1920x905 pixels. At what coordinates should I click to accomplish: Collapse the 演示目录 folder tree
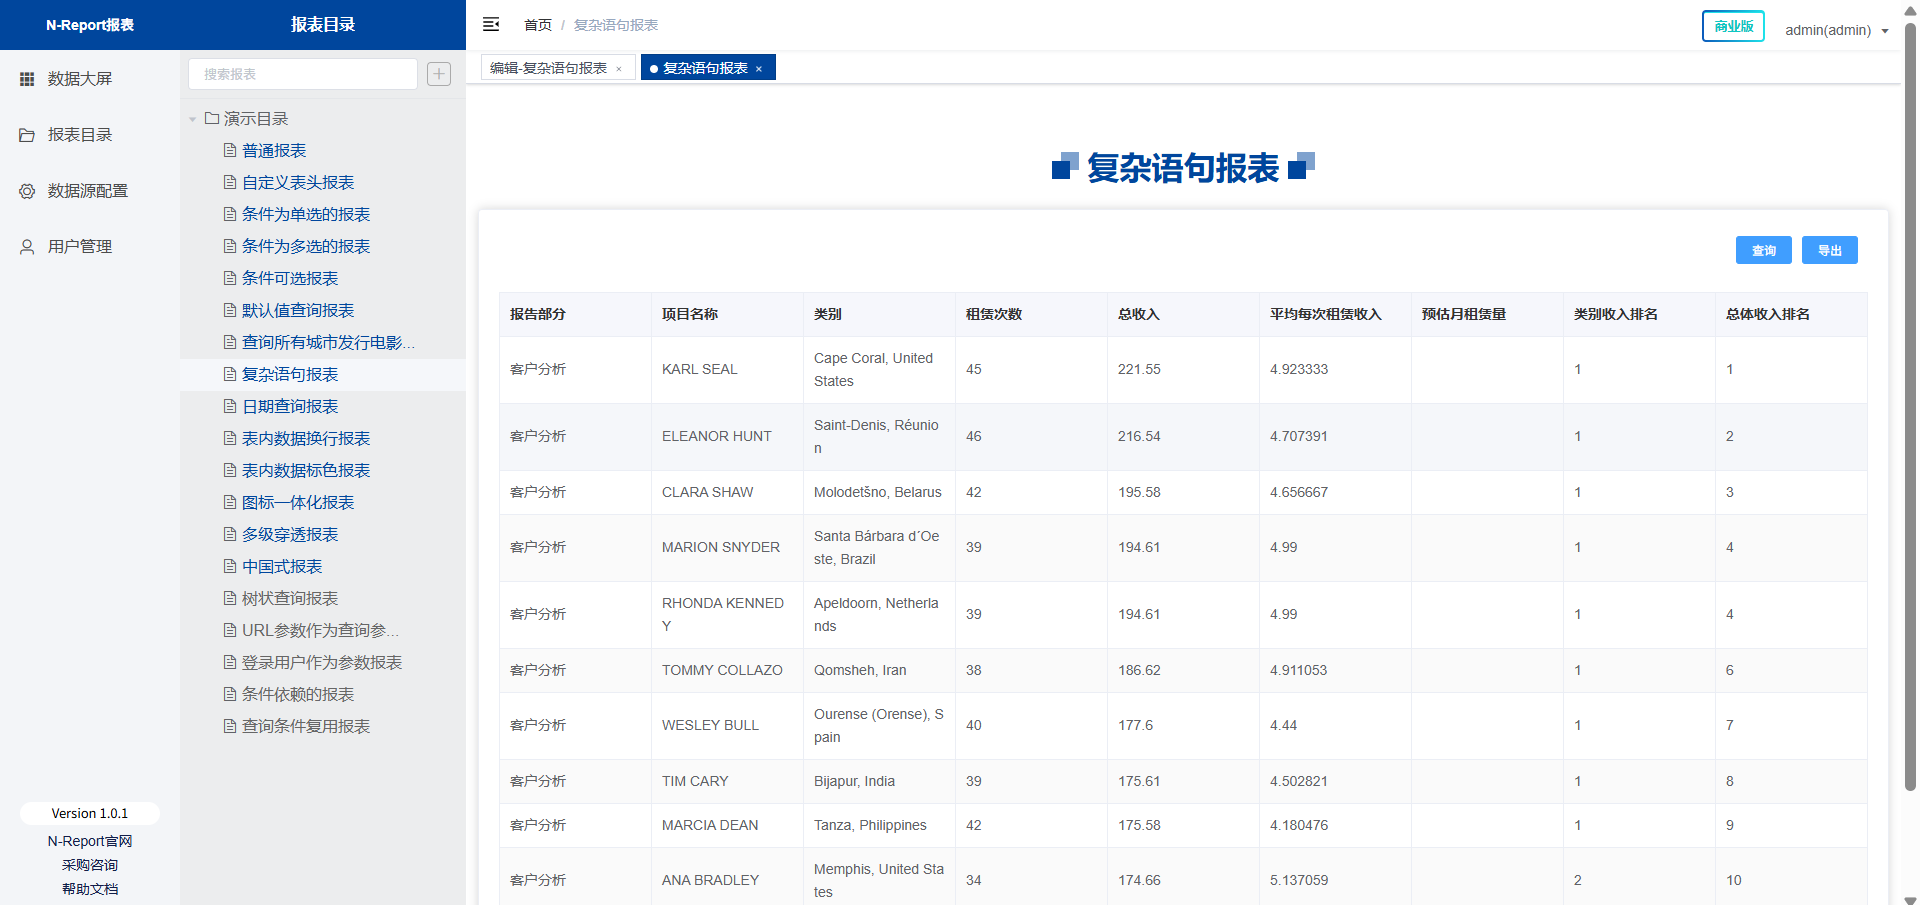[x=192, y=119]
